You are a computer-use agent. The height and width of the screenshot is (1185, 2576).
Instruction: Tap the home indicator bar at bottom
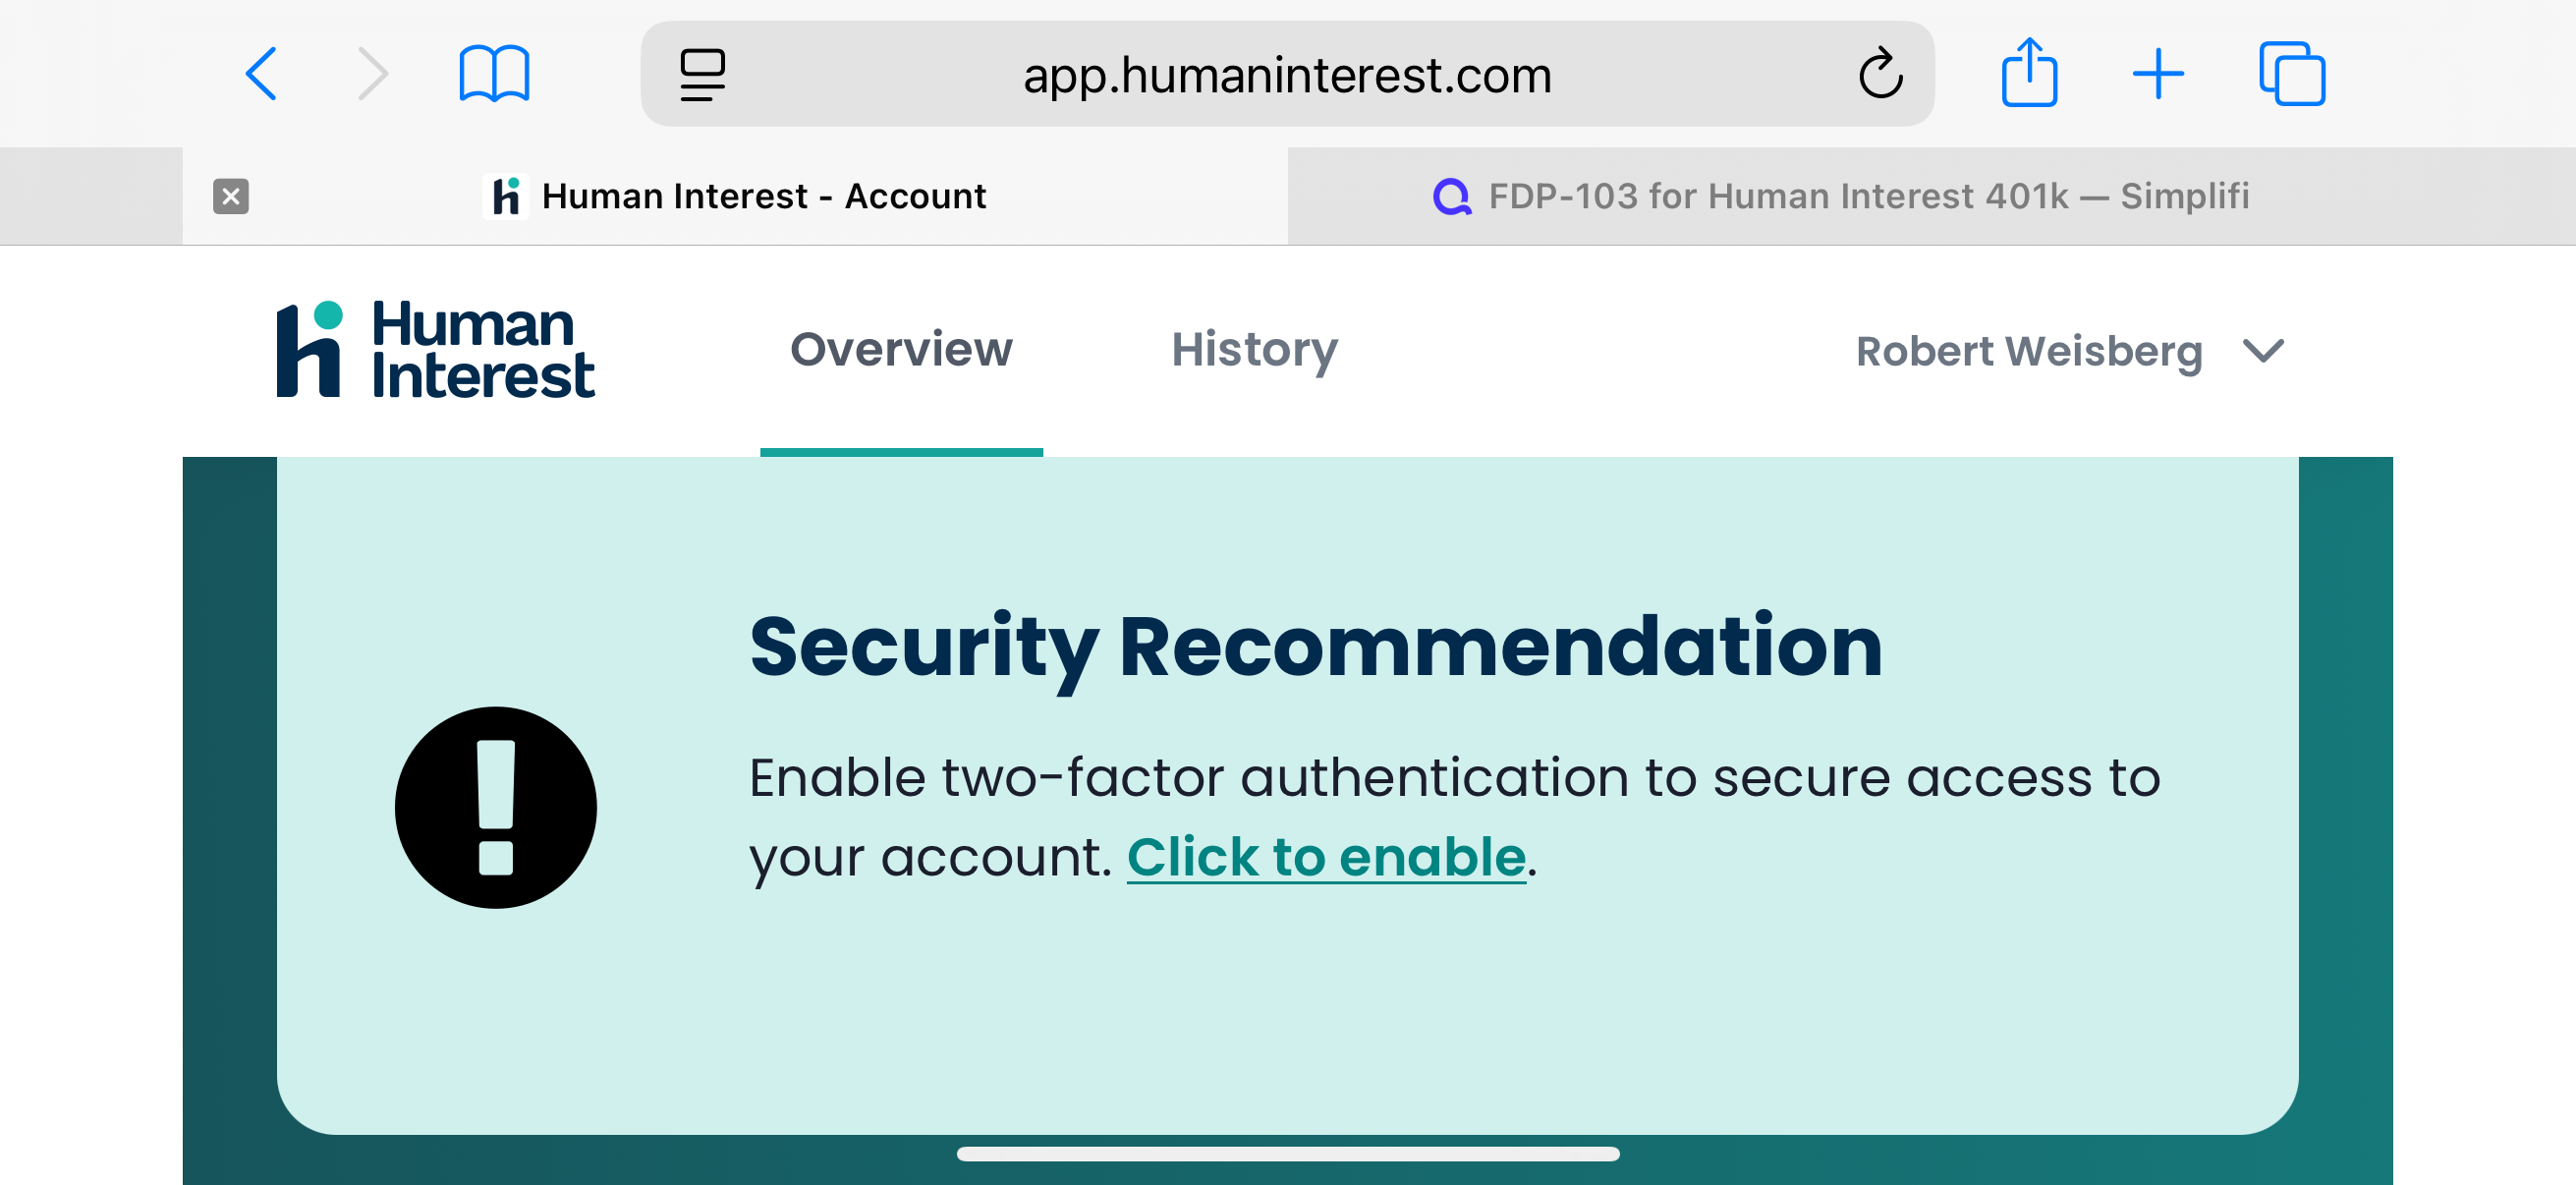(1287, 1154)
